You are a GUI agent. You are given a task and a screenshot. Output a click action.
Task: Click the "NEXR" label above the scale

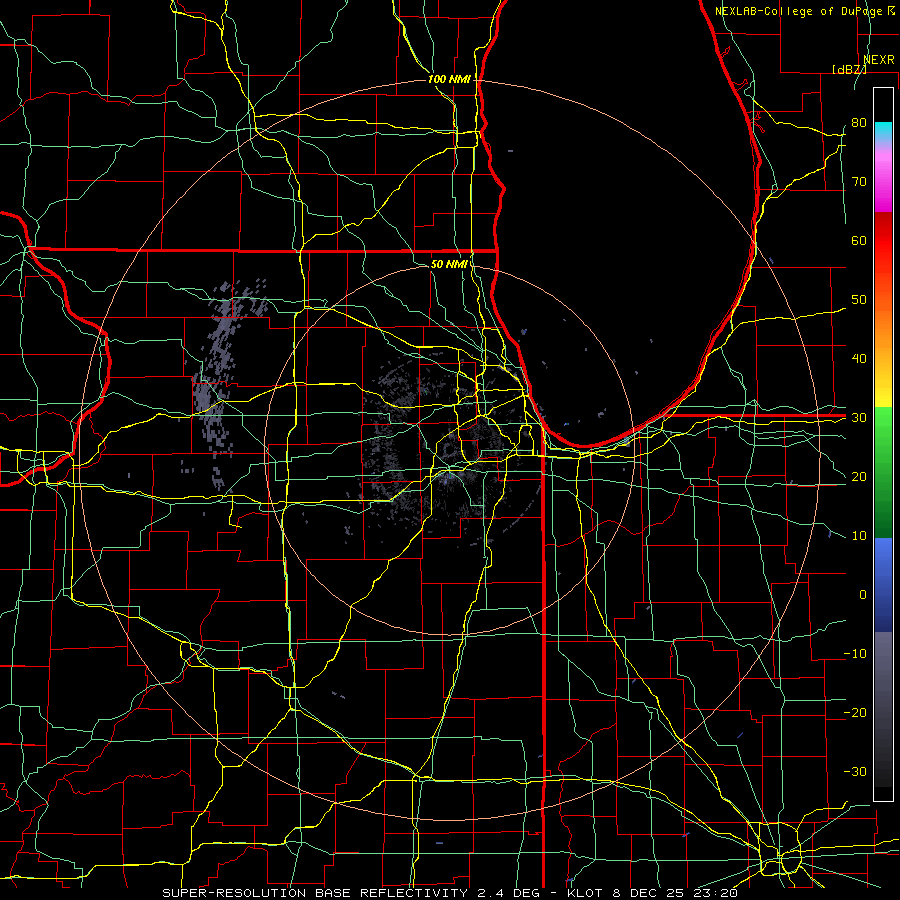[879, 60]
